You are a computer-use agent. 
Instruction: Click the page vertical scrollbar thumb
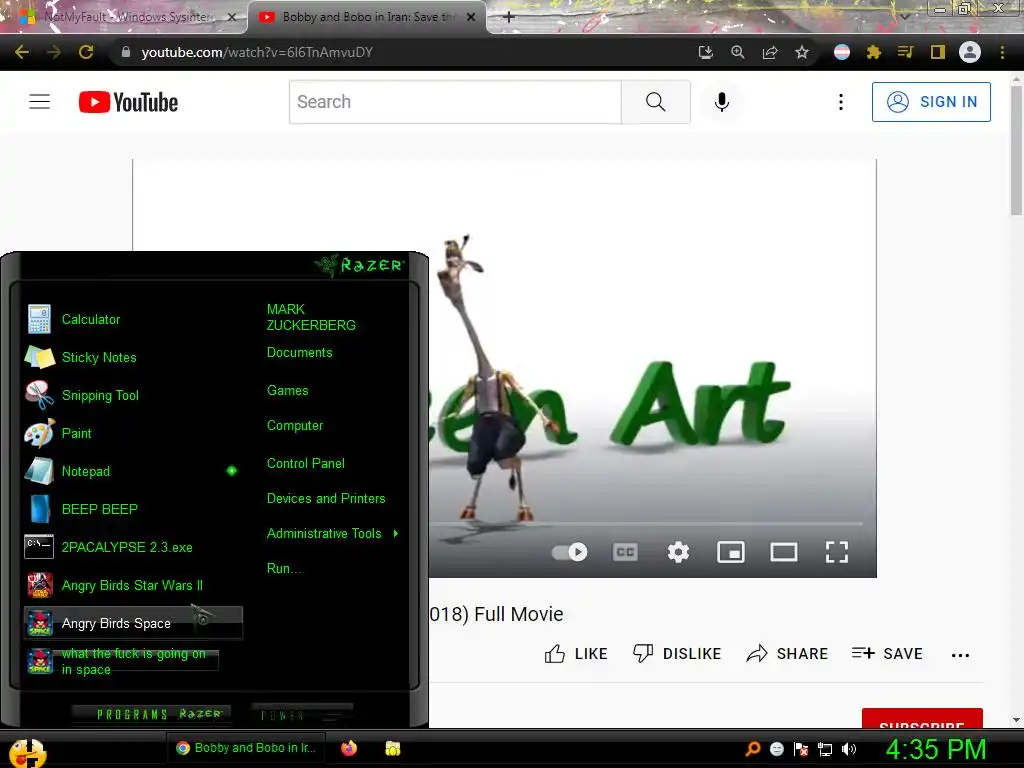point(1016,150)
